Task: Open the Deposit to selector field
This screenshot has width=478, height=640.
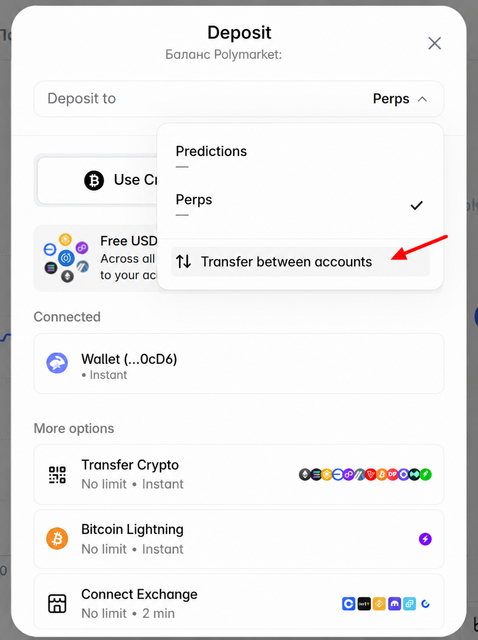Action: (239, 99)
